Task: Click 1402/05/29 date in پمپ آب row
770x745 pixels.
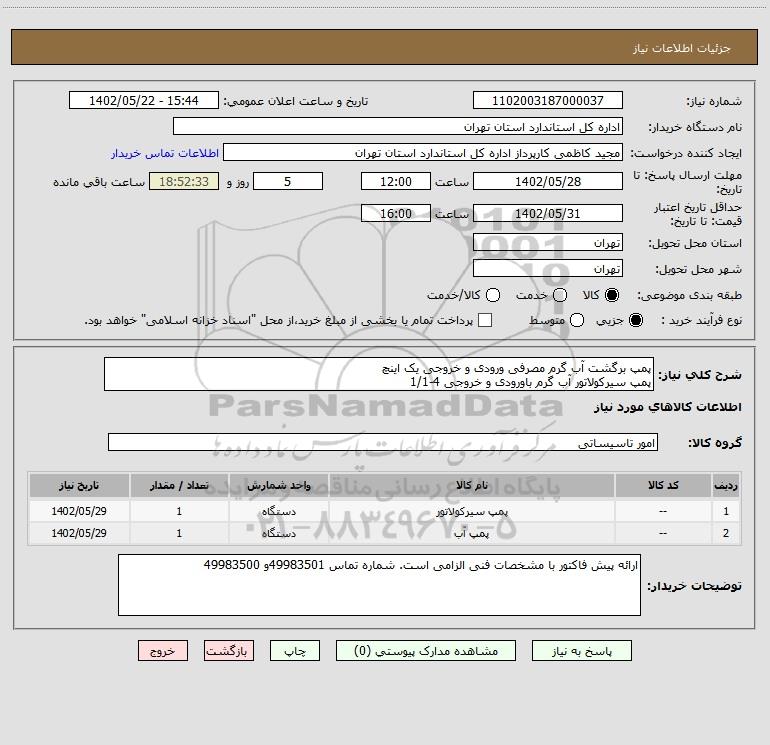Action: coord(79,533)
